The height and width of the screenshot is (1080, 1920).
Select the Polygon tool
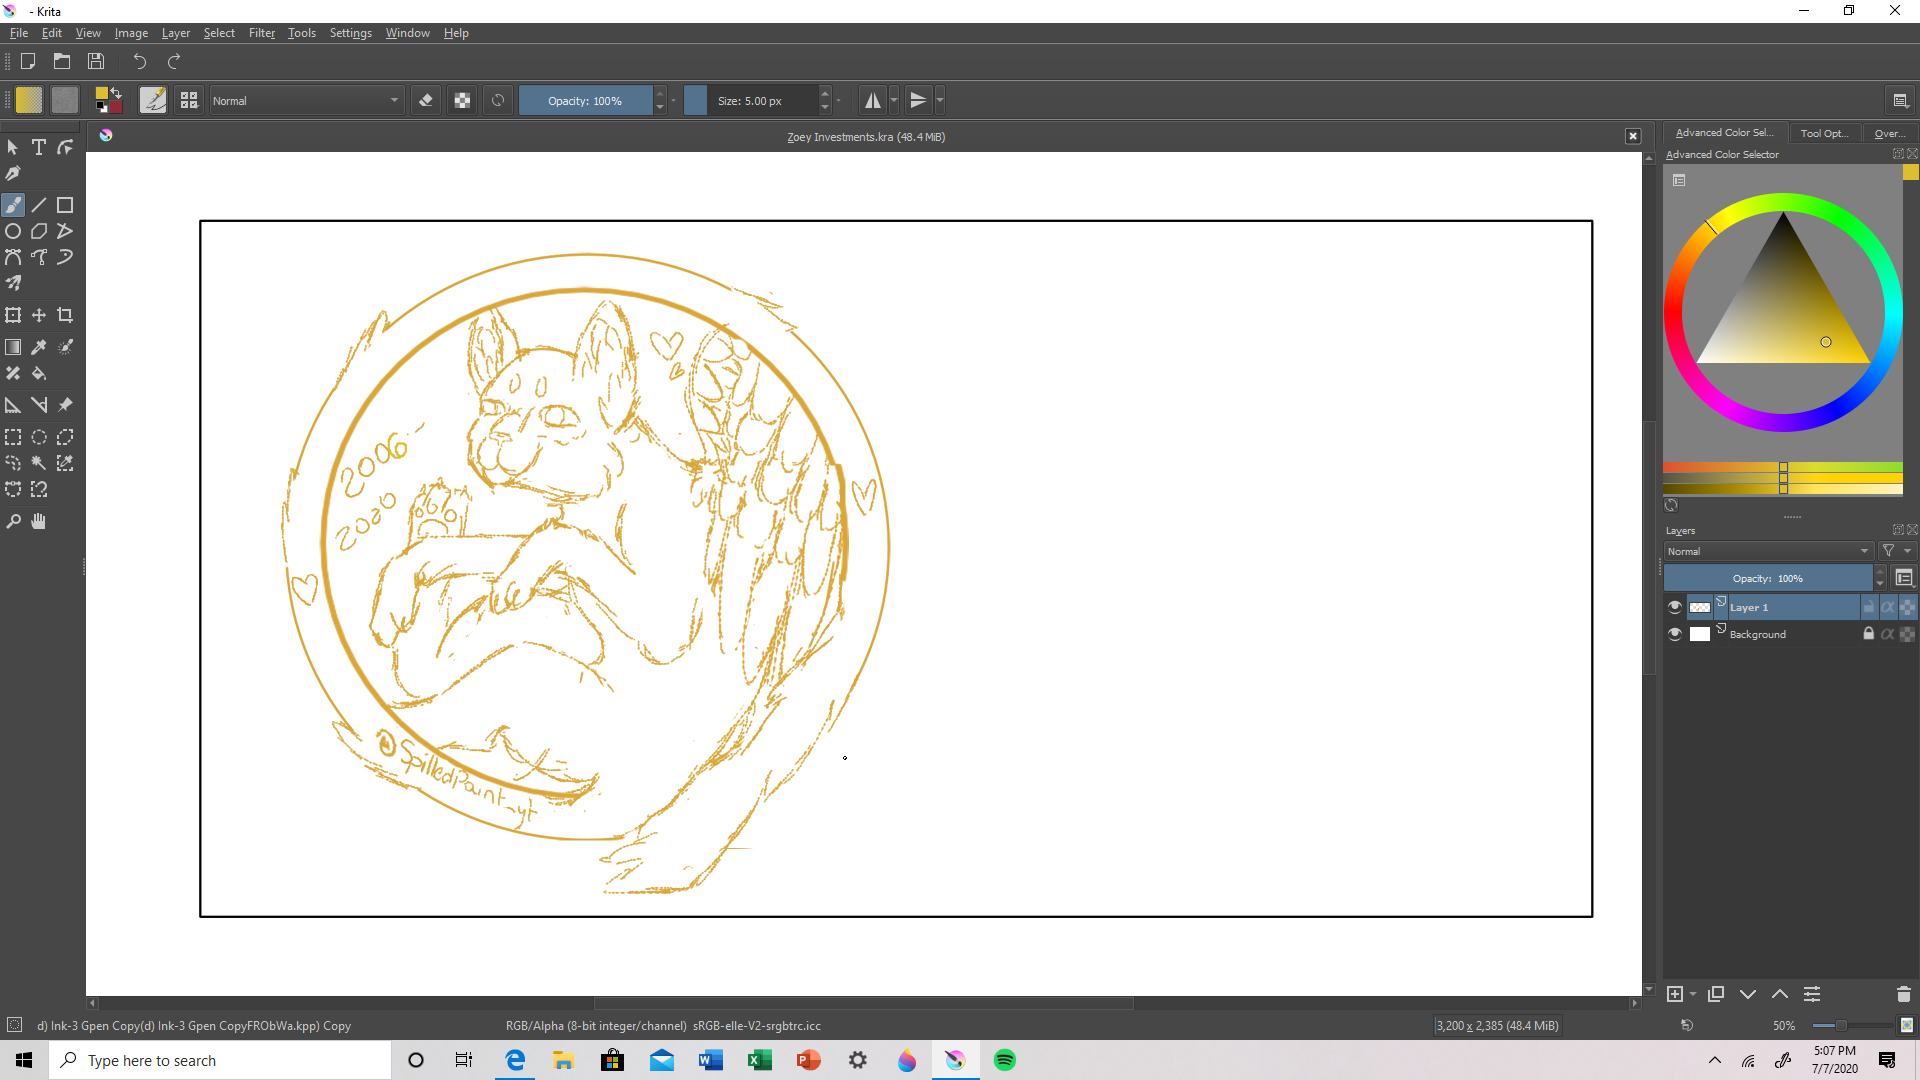tap(39, 231)
